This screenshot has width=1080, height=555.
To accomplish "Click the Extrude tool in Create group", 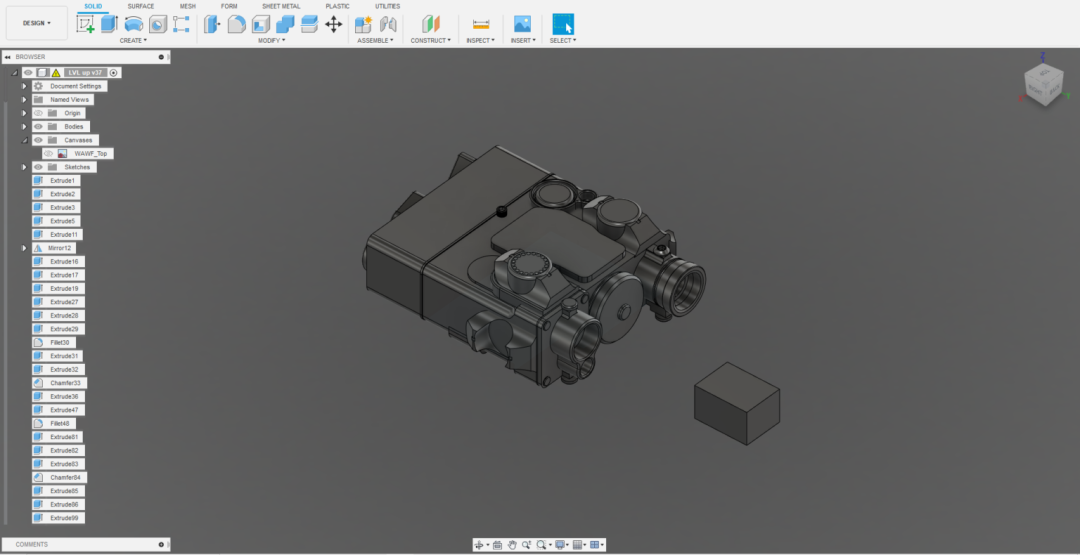I will (x=110, y=24).
